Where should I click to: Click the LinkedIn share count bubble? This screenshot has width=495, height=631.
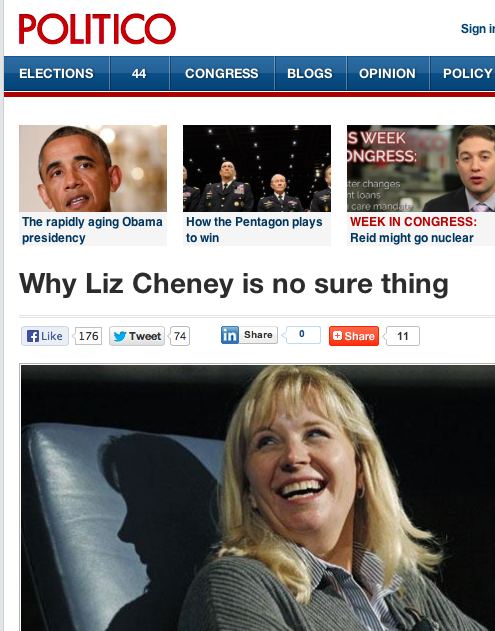click(302, 335)
